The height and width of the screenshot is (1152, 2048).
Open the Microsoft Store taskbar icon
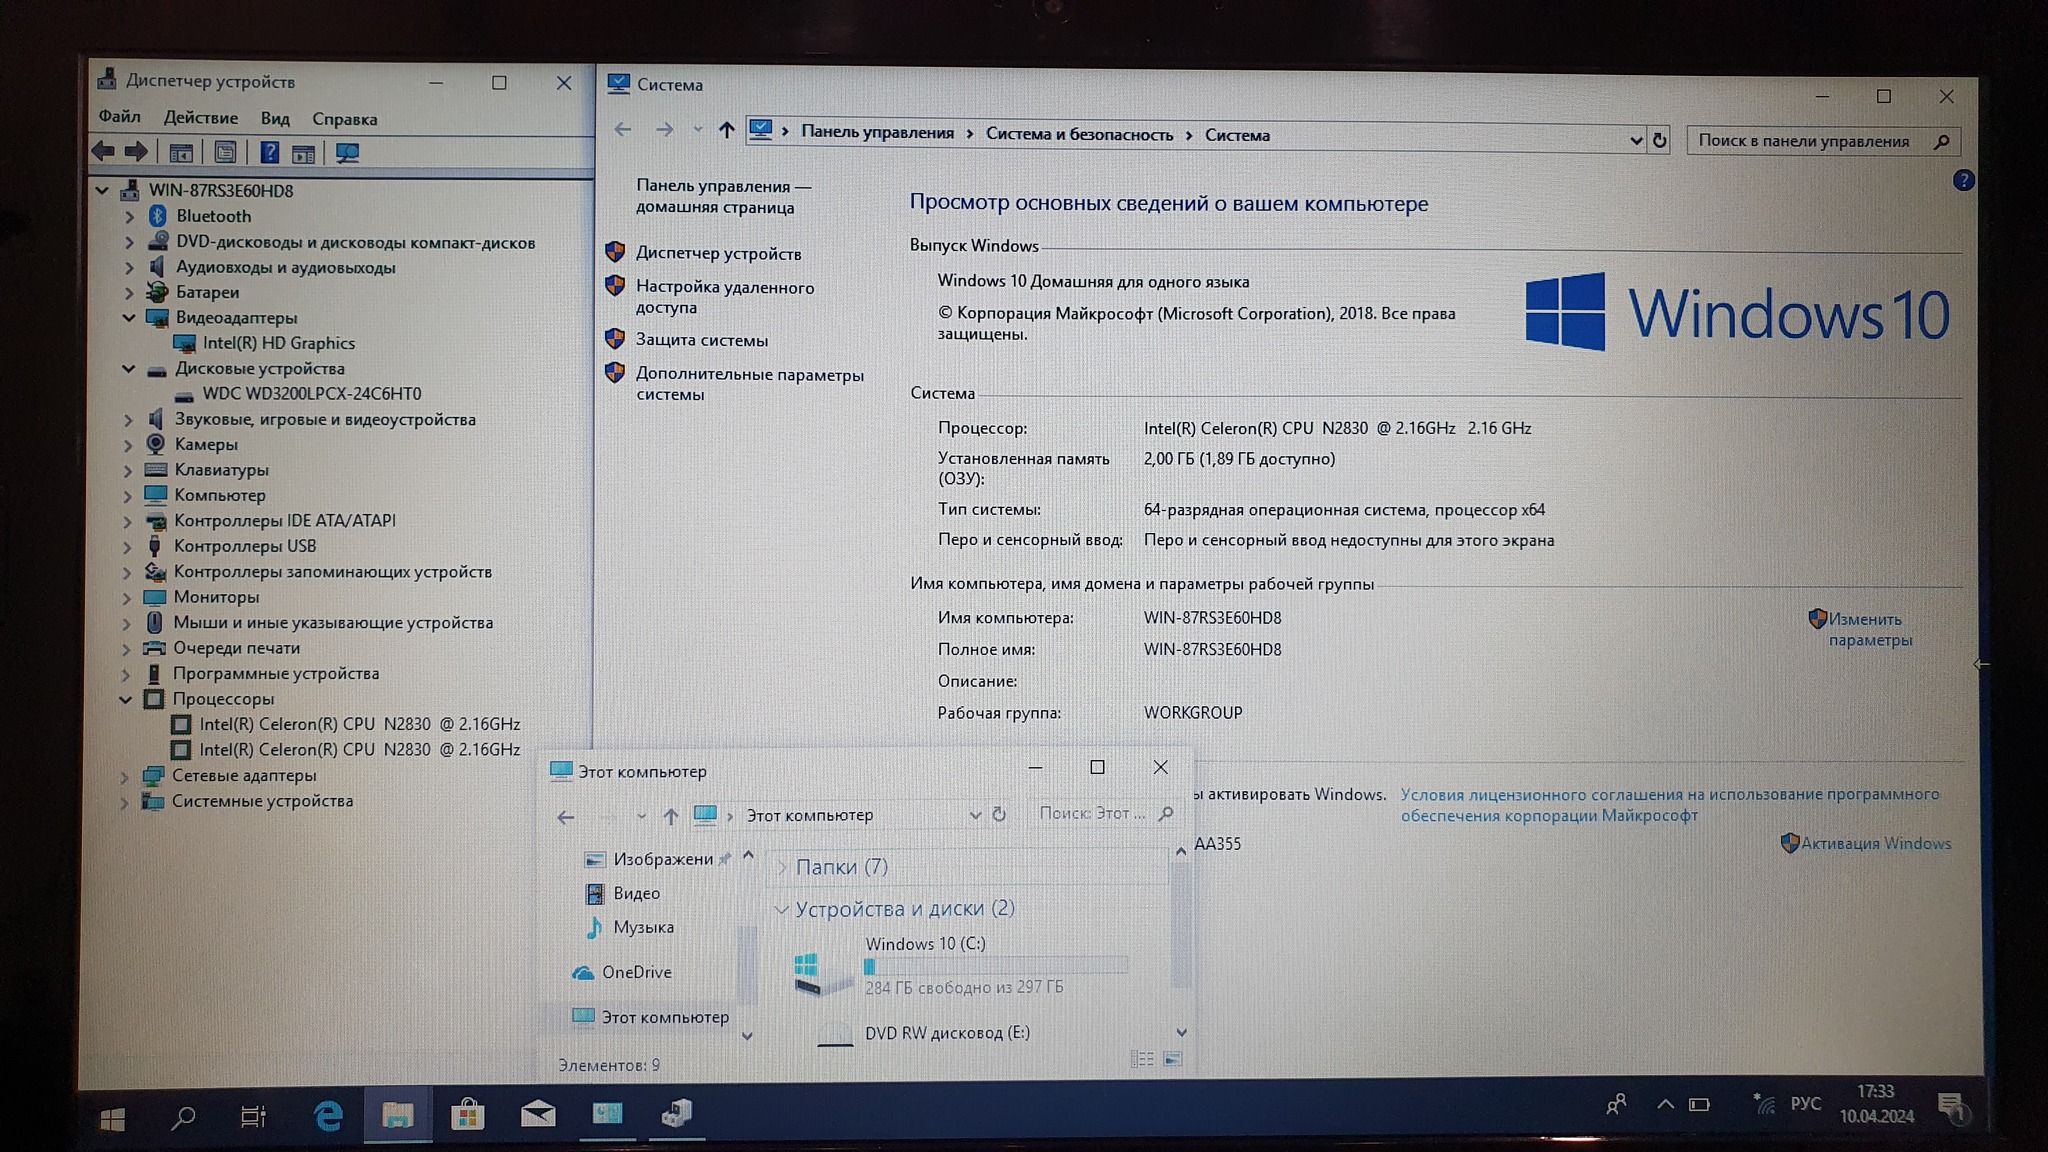coord(467,1114)
